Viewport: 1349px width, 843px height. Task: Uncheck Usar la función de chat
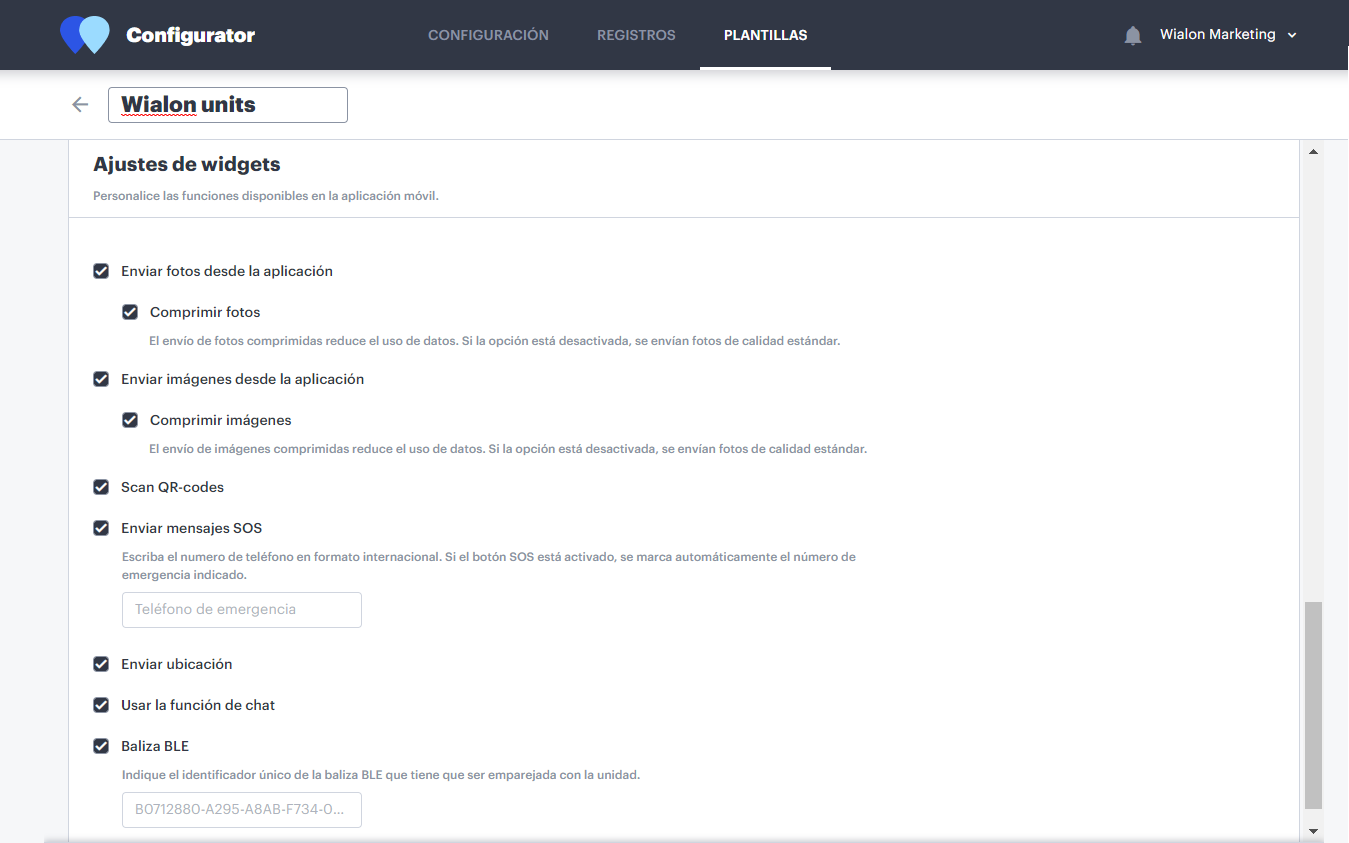(101, 705)
